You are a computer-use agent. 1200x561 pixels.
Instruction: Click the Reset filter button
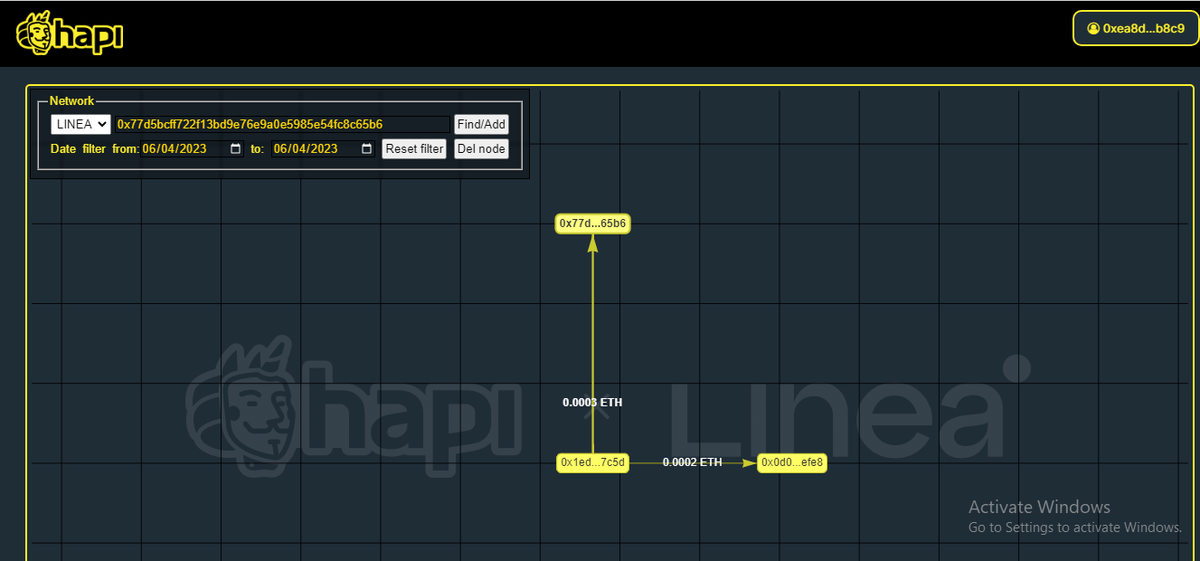[x=414, y=149]
